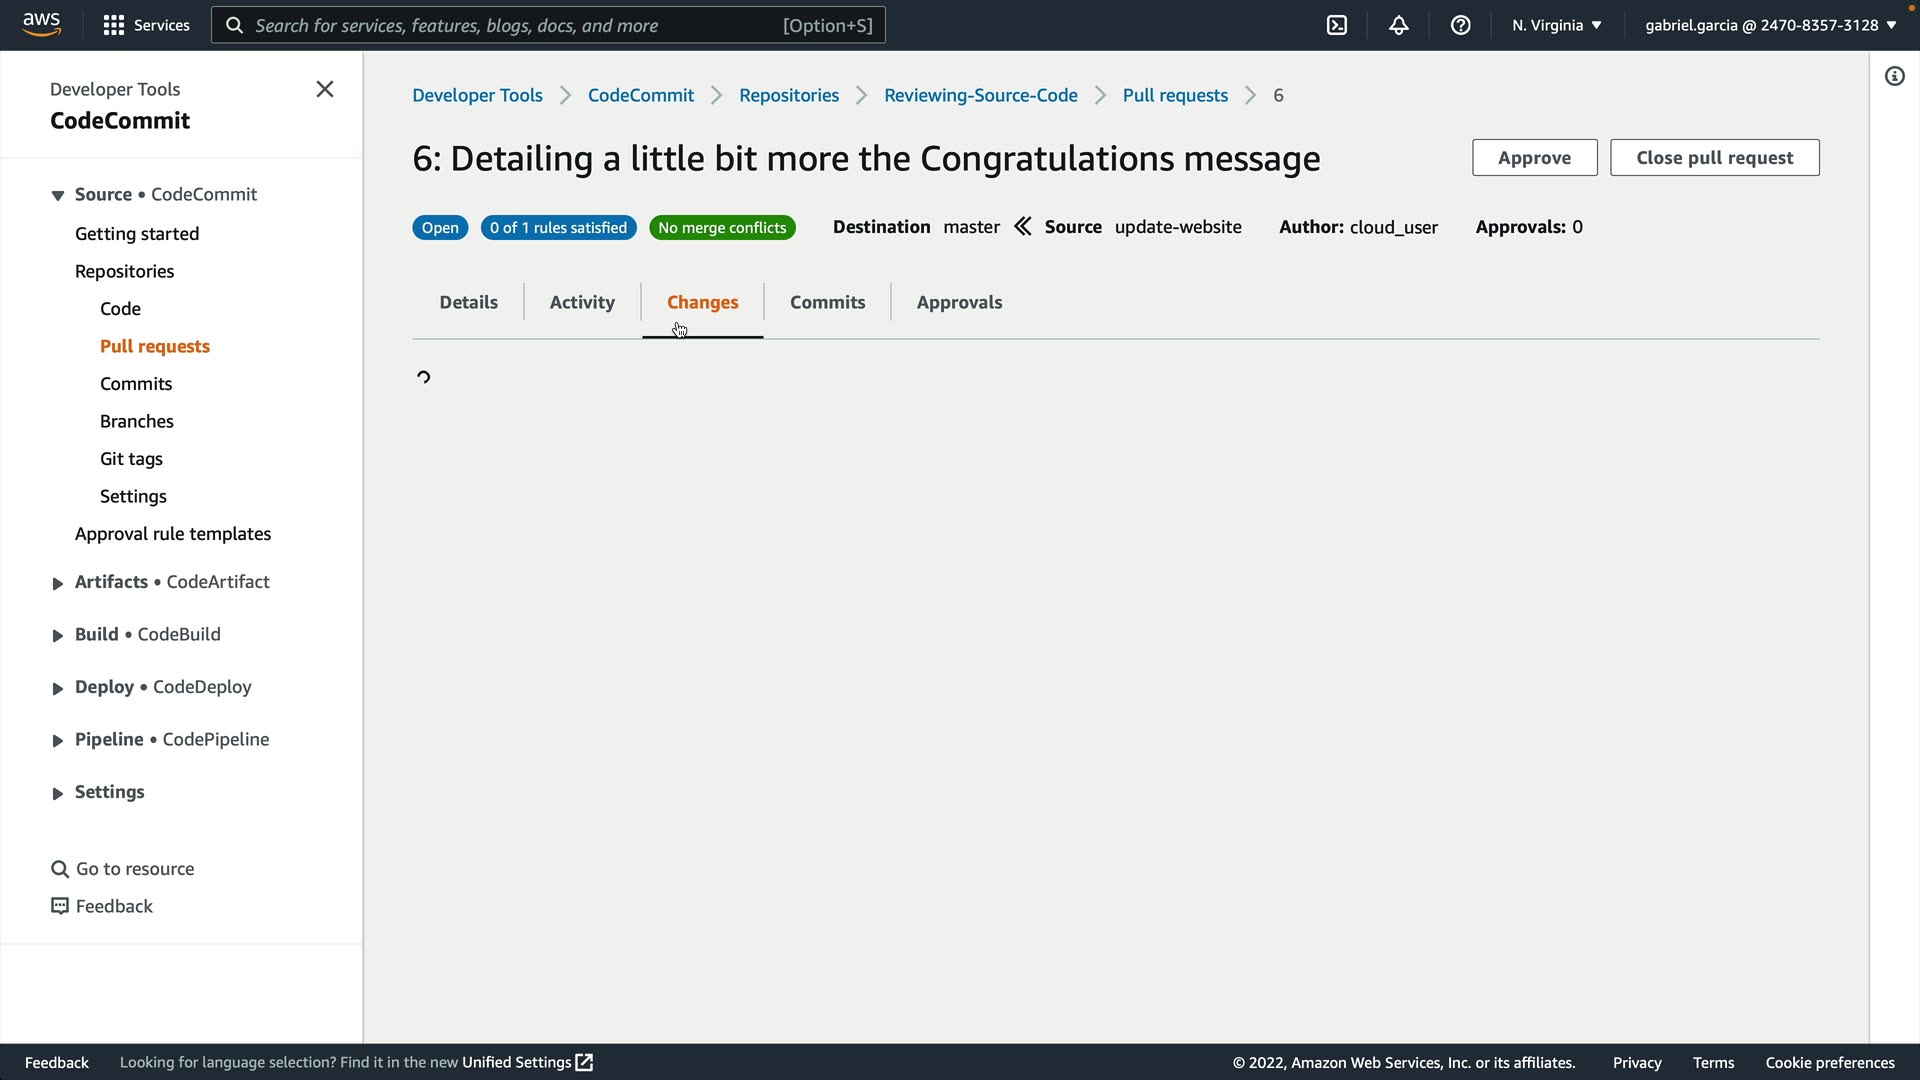Switch to the Commits tab

[827, 302]
